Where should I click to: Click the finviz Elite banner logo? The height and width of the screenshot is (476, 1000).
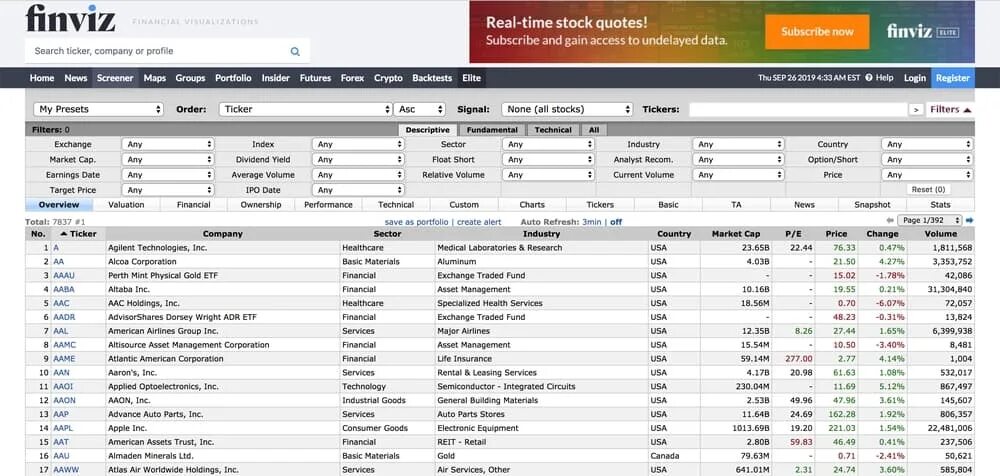922,31
